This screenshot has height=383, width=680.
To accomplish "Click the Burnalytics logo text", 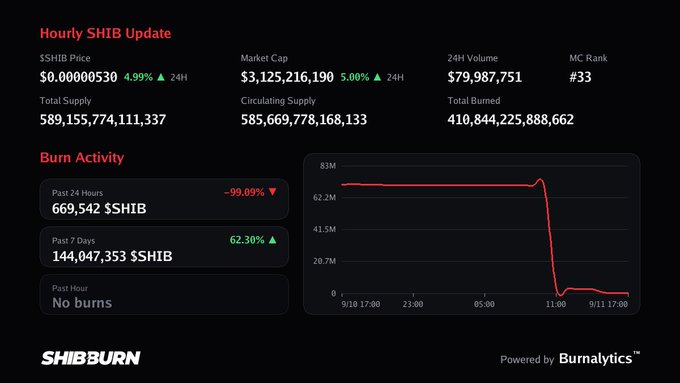I will (x=599, y=359).
